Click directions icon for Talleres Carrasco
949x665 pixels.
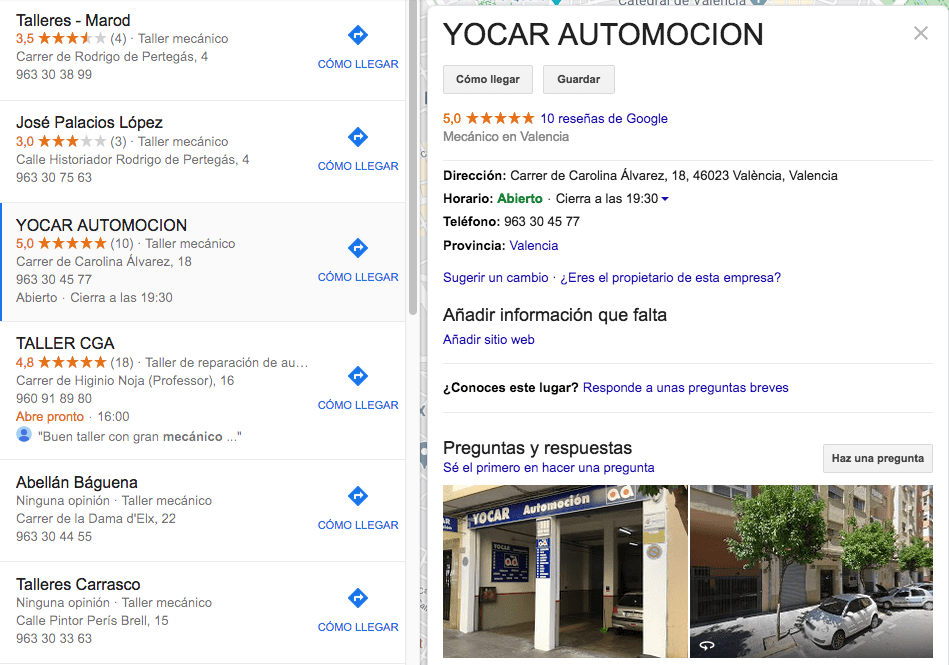[358, 598]
